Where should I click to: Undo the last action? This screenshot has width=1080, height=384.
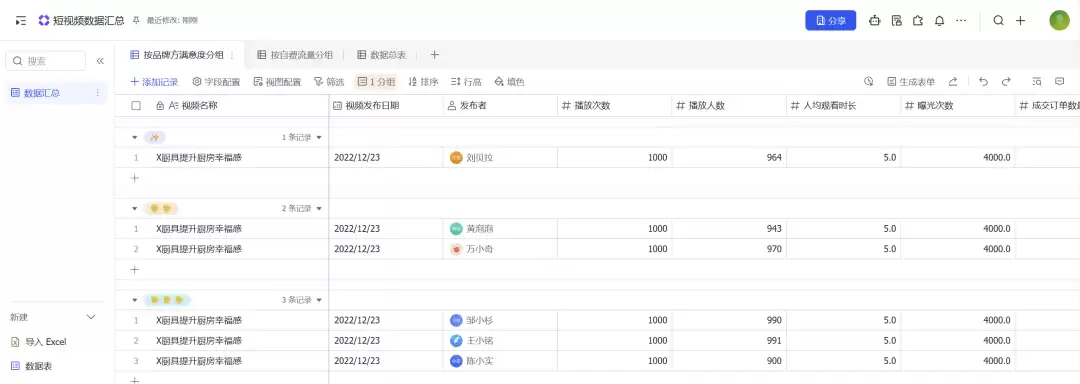[983, 81]
